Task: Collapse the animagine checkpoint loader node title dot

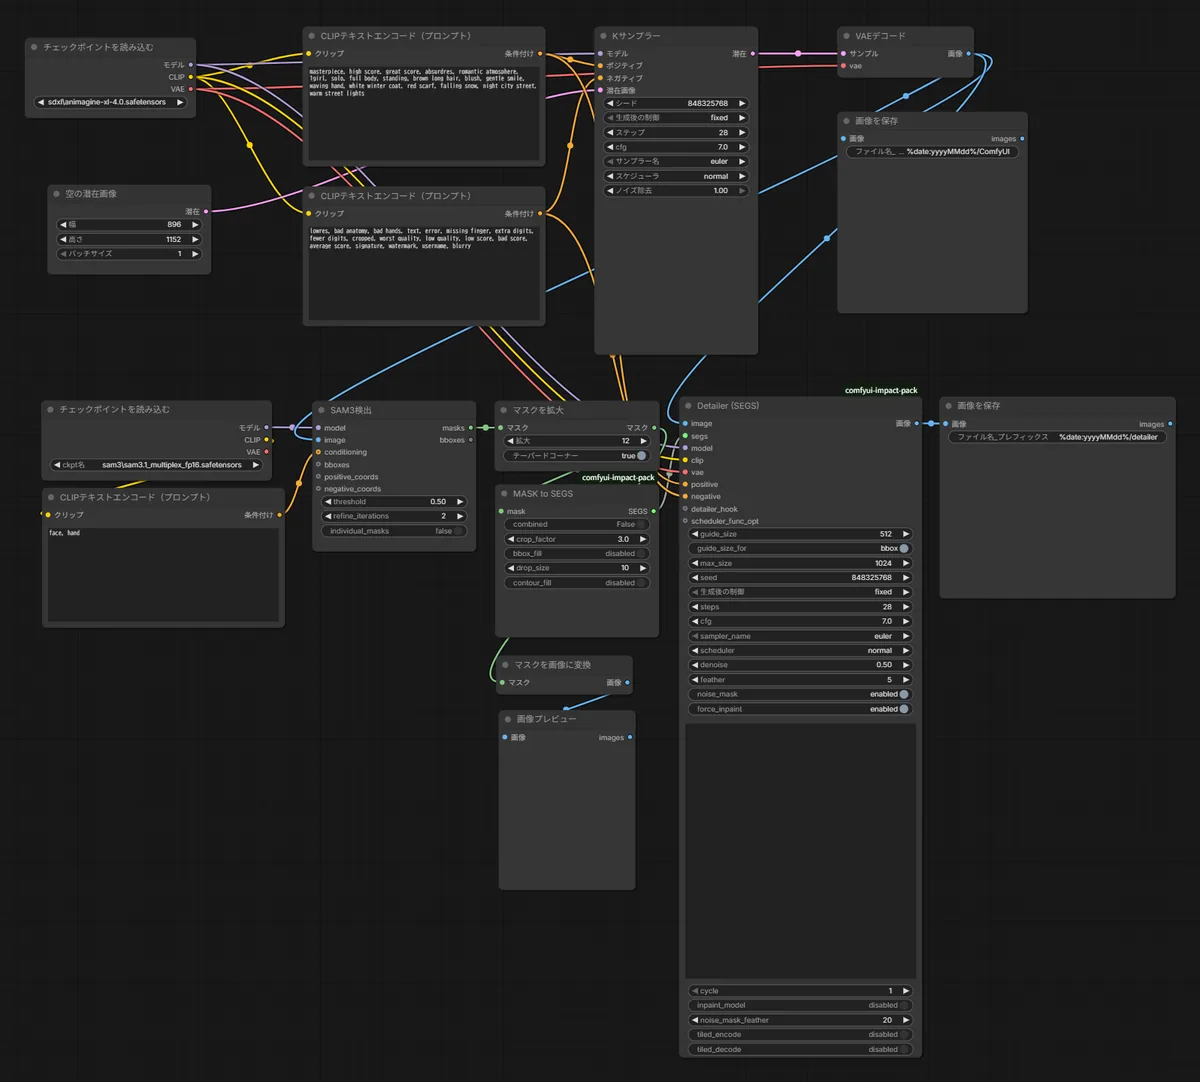Action: [x=33, y=47]
